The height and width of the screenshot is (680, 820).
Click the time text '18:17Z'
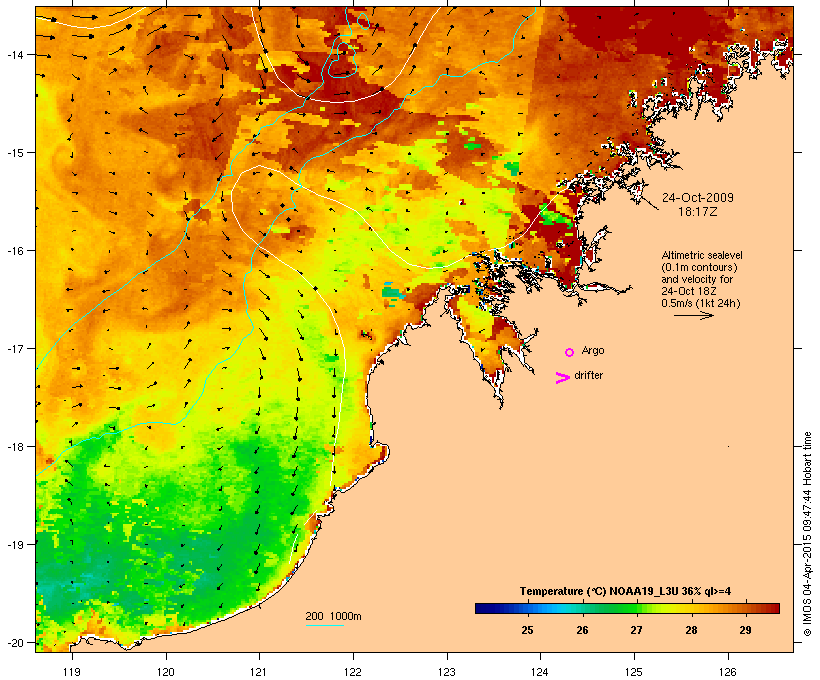coord(698,212)
